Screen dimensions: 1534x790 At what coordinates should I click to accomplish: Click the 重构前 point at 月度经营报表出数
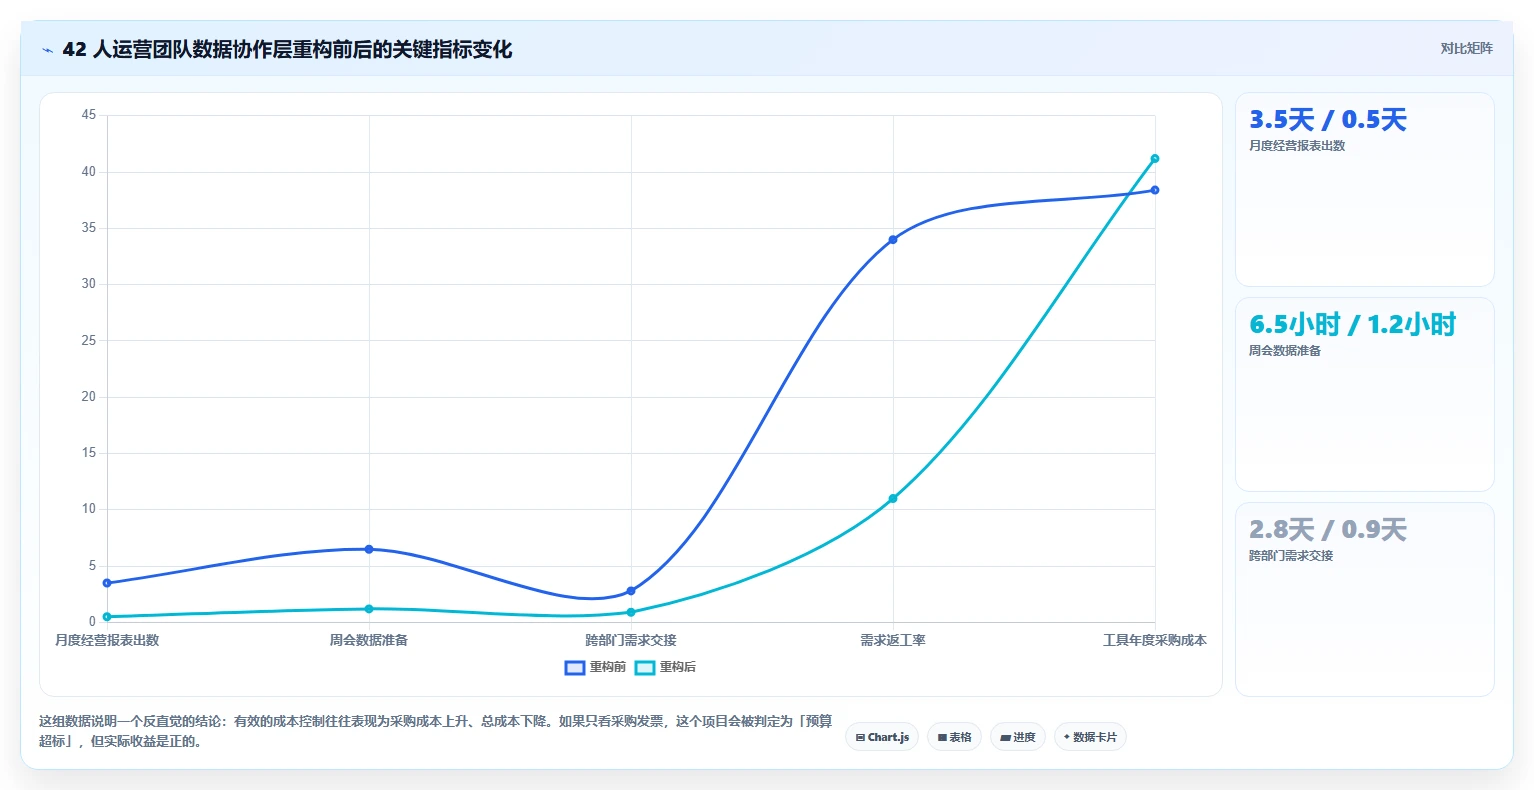pos(107,583)
